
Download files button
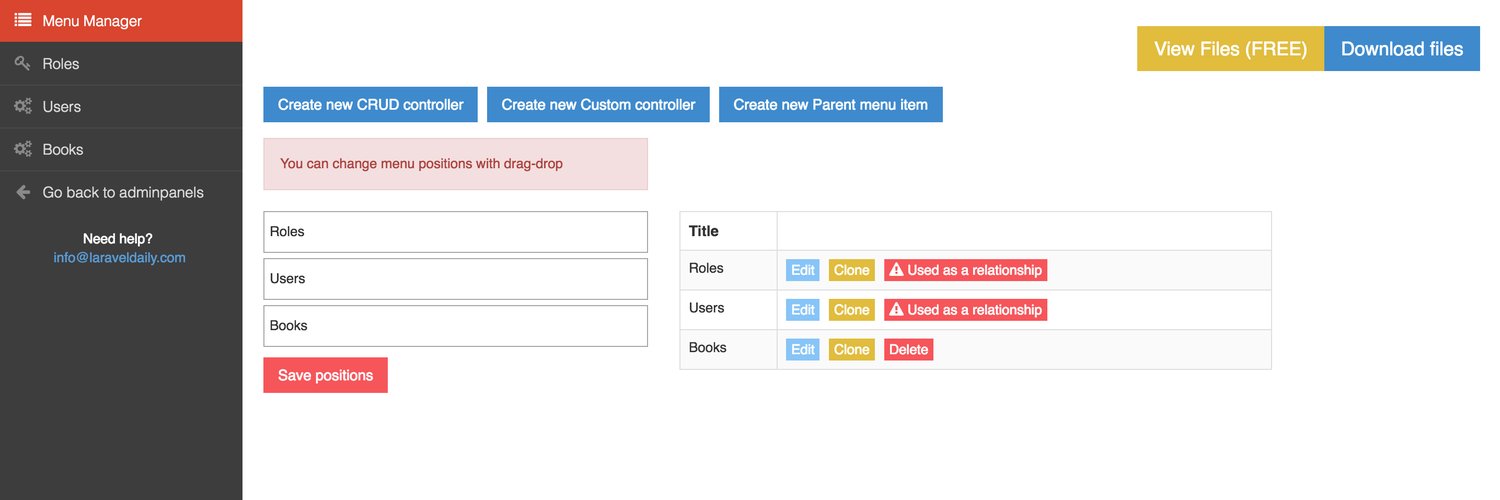tap(1402, 49)
